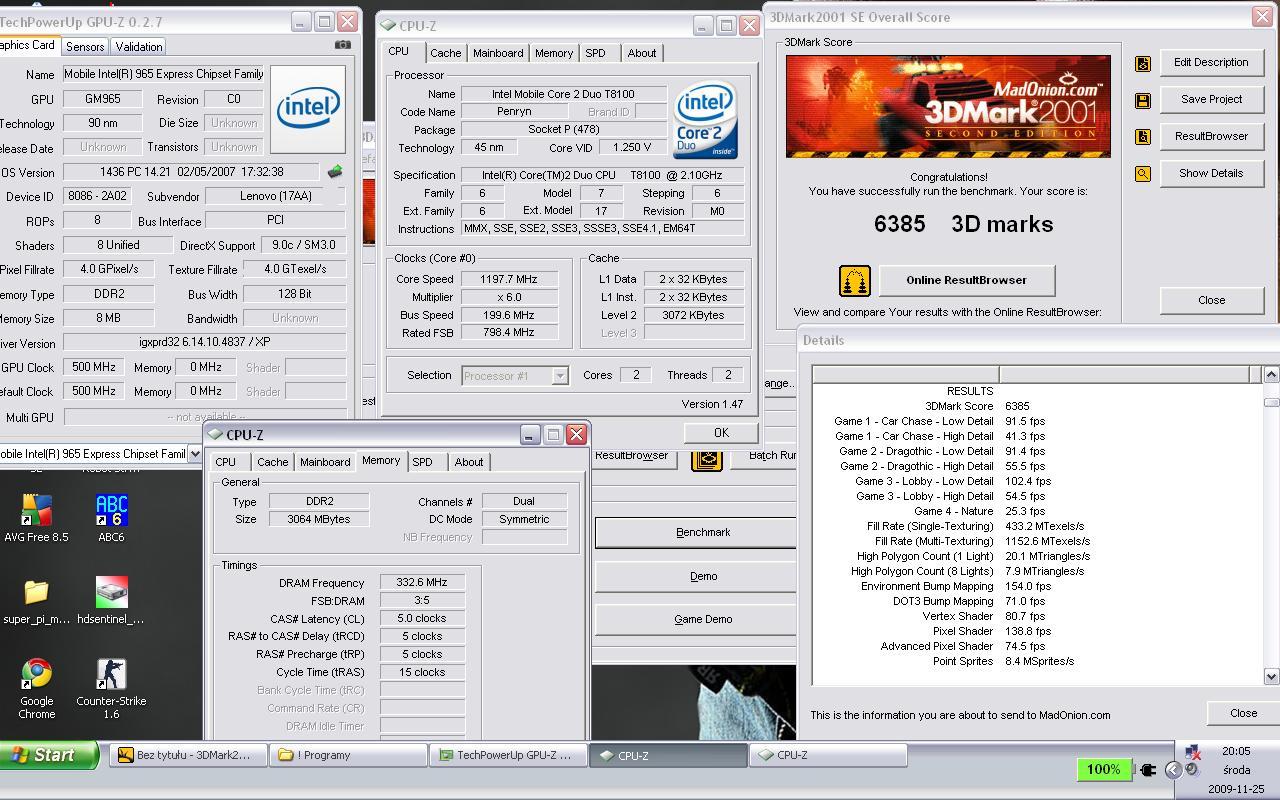Click the taskbar clock showing 20:05
This screenshot has width=1280, height=800.
1235,751
